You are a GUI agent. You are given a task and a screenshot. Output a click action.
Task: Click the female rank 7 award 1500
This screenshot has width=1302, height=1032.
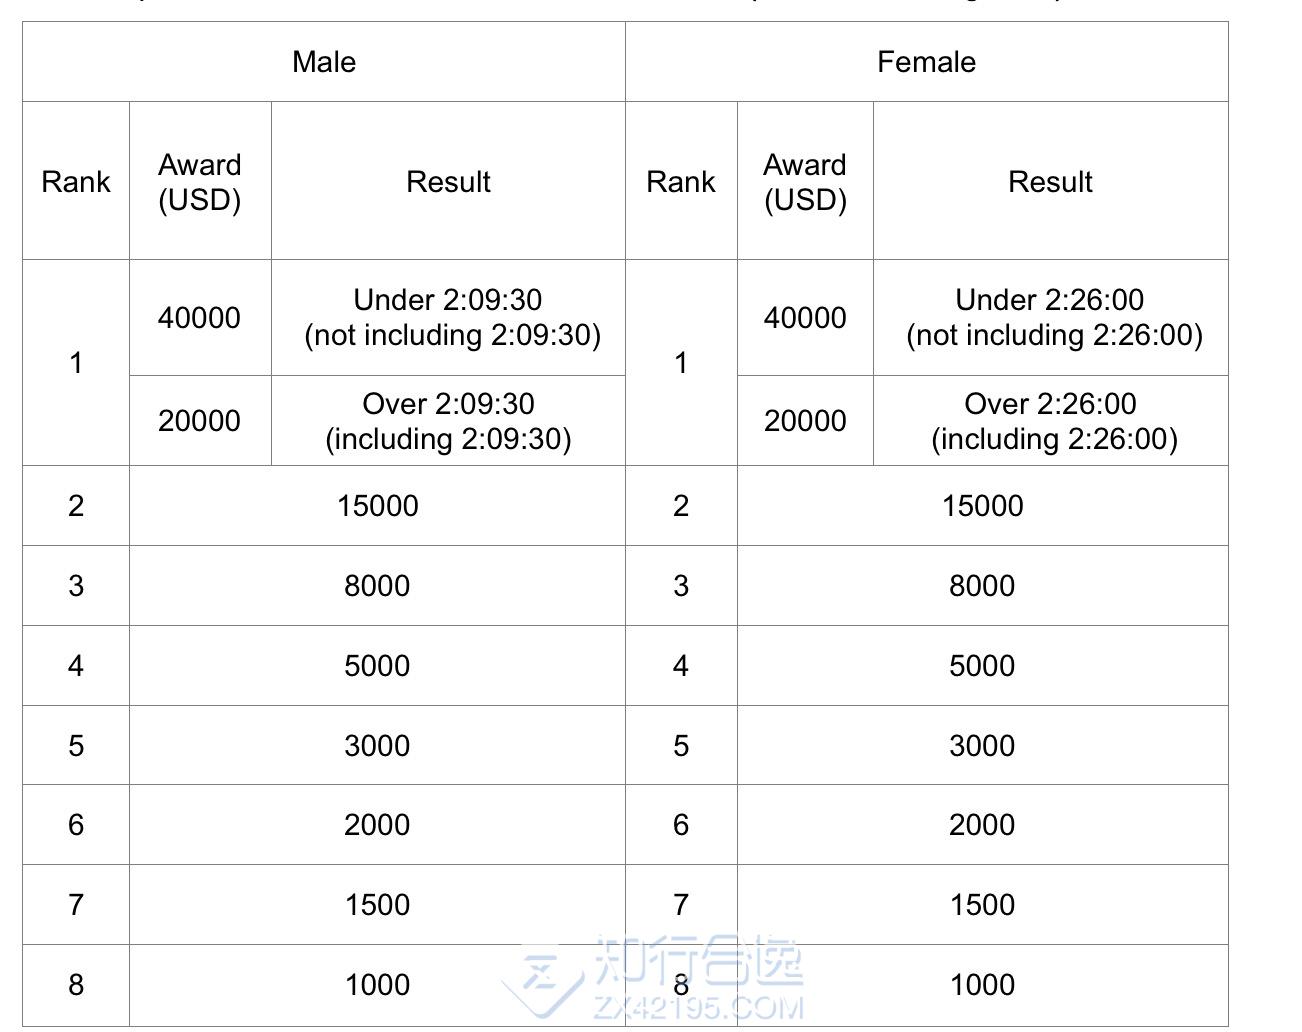point(982,905)
